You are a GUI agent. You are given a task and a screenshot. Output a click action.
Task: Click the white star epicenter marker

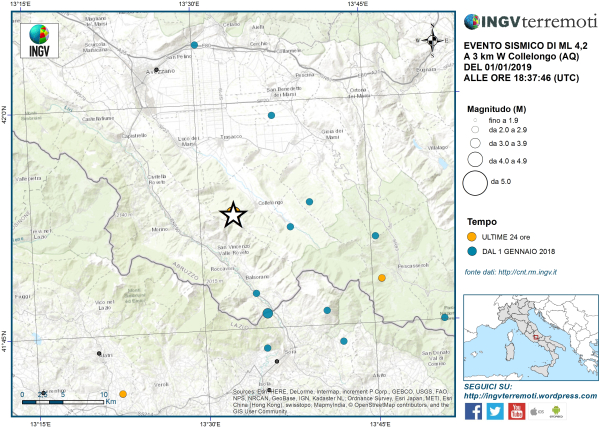pos(233,215)
